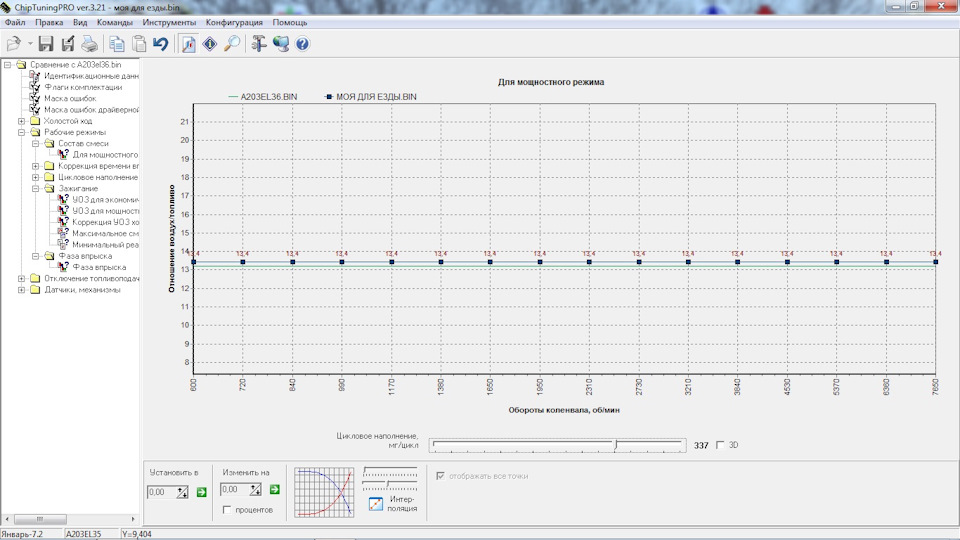Screen dimensions: 960x540
Task: Click the Save (floppy disk) toolbar icon
Action: click(x=46, y=44)
